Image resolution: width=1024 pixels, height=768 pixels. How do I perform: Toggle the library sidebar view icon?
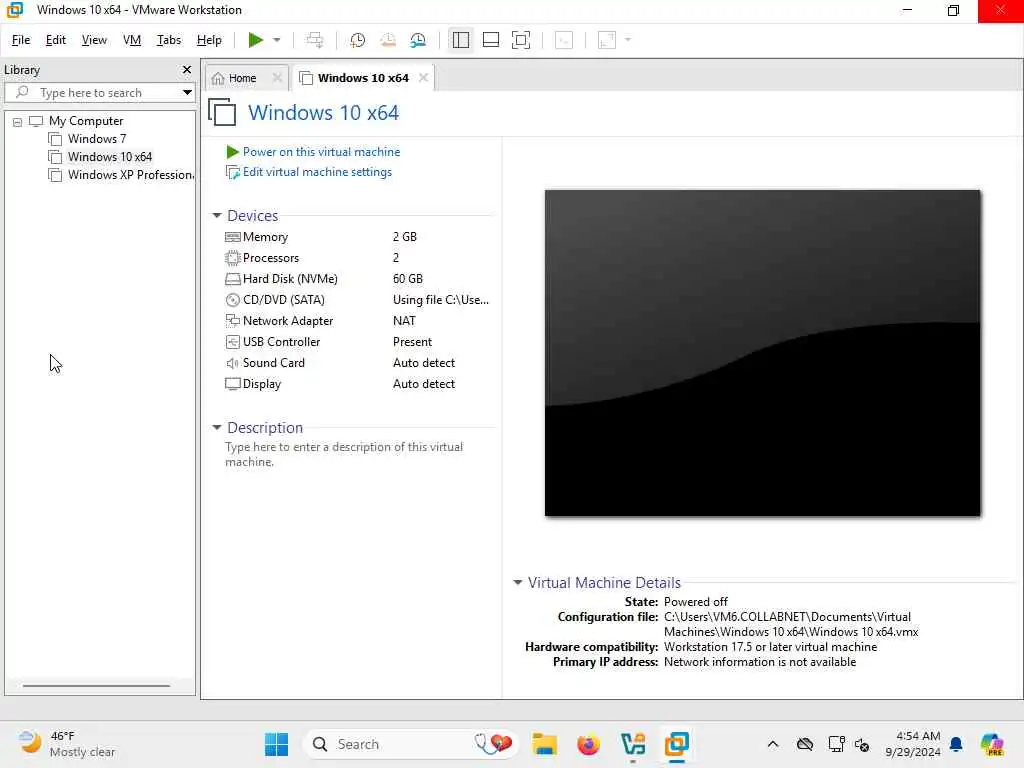point(460,40)
